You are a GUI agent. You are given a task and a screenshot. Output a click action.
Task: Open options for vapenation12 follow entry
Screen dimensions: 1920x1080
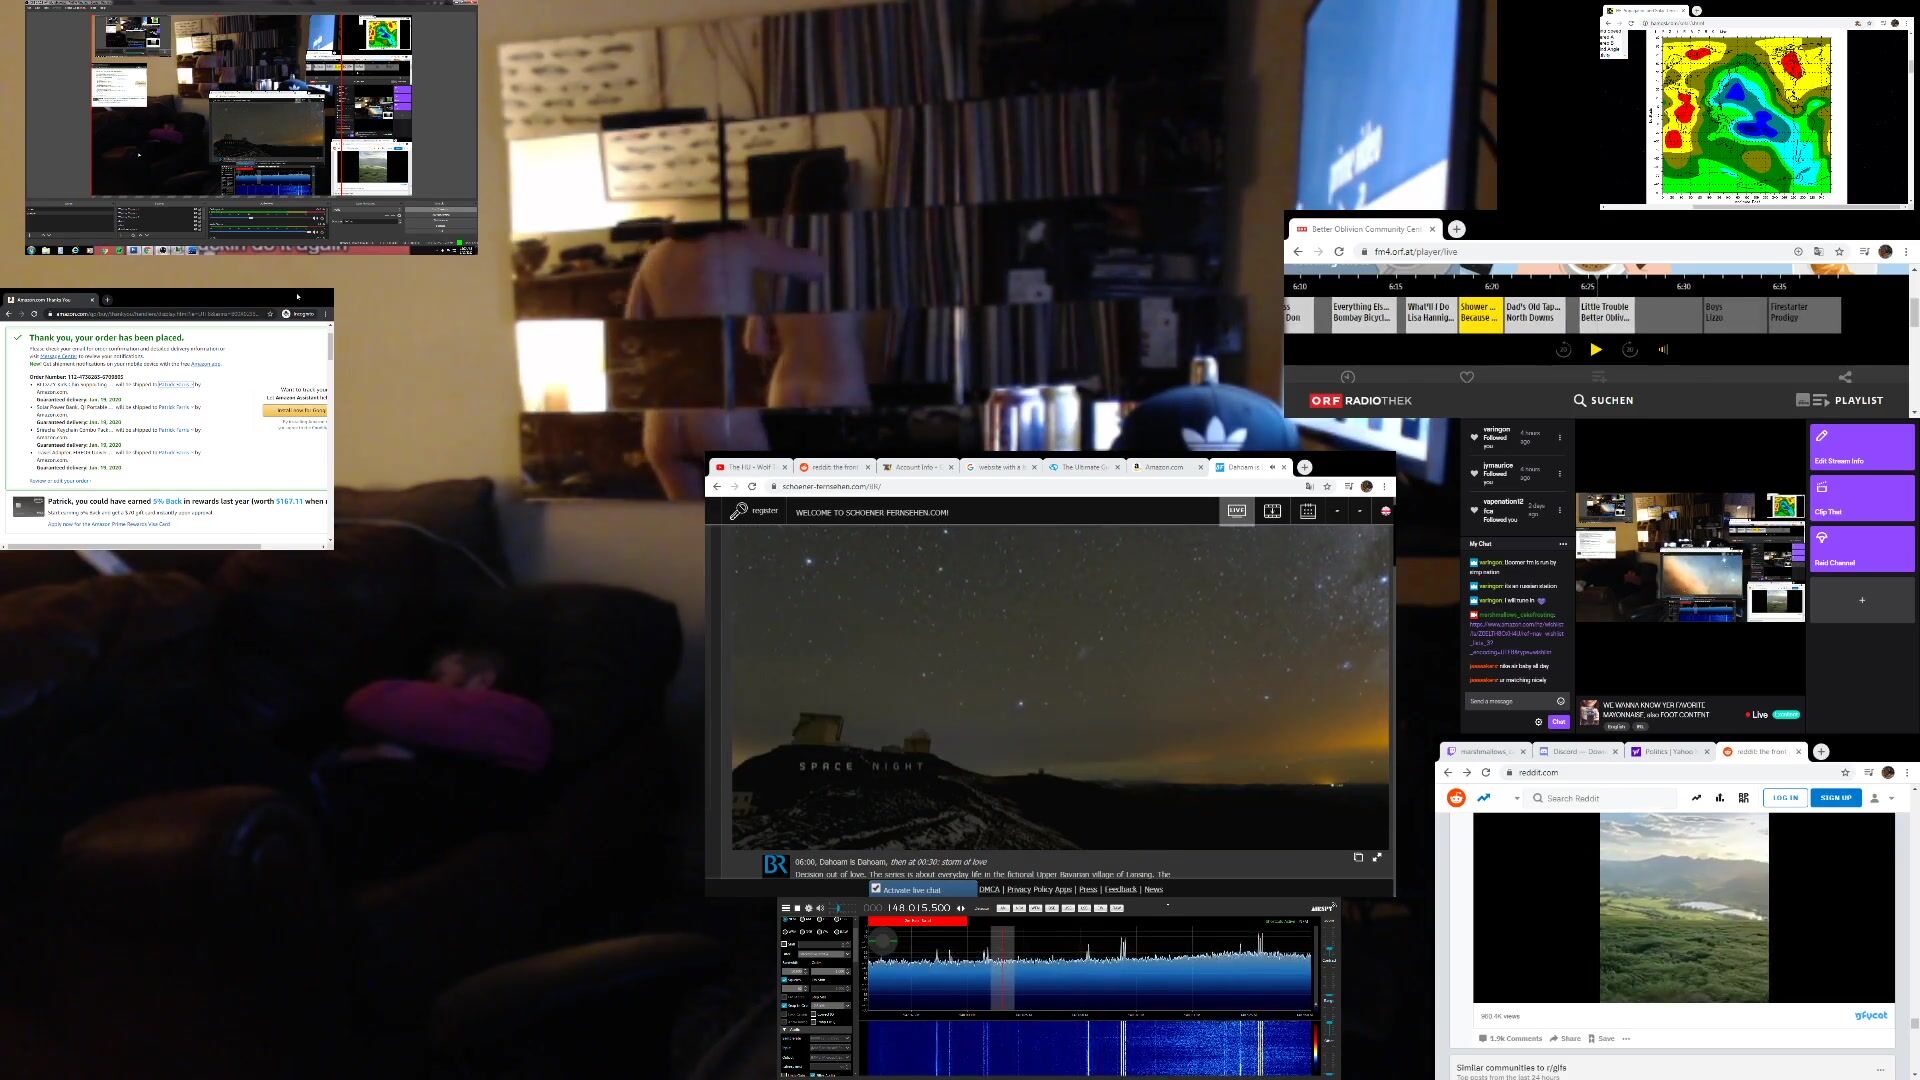1559,510
